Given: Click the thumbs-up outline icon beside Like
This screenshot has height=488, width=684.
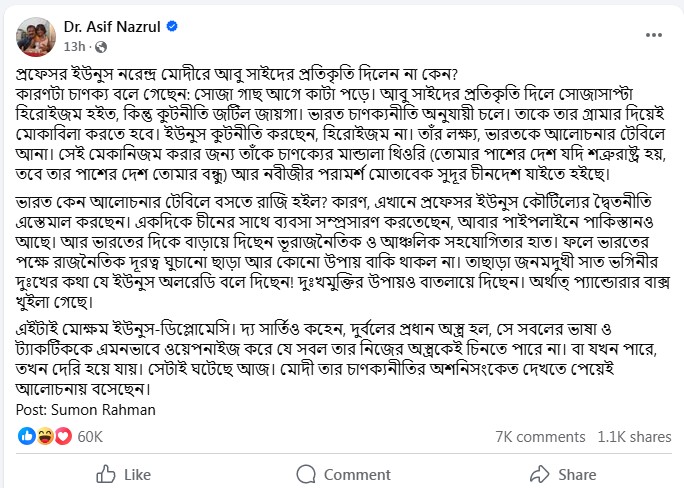Looking at the screenshot, I should pos(106,474).
